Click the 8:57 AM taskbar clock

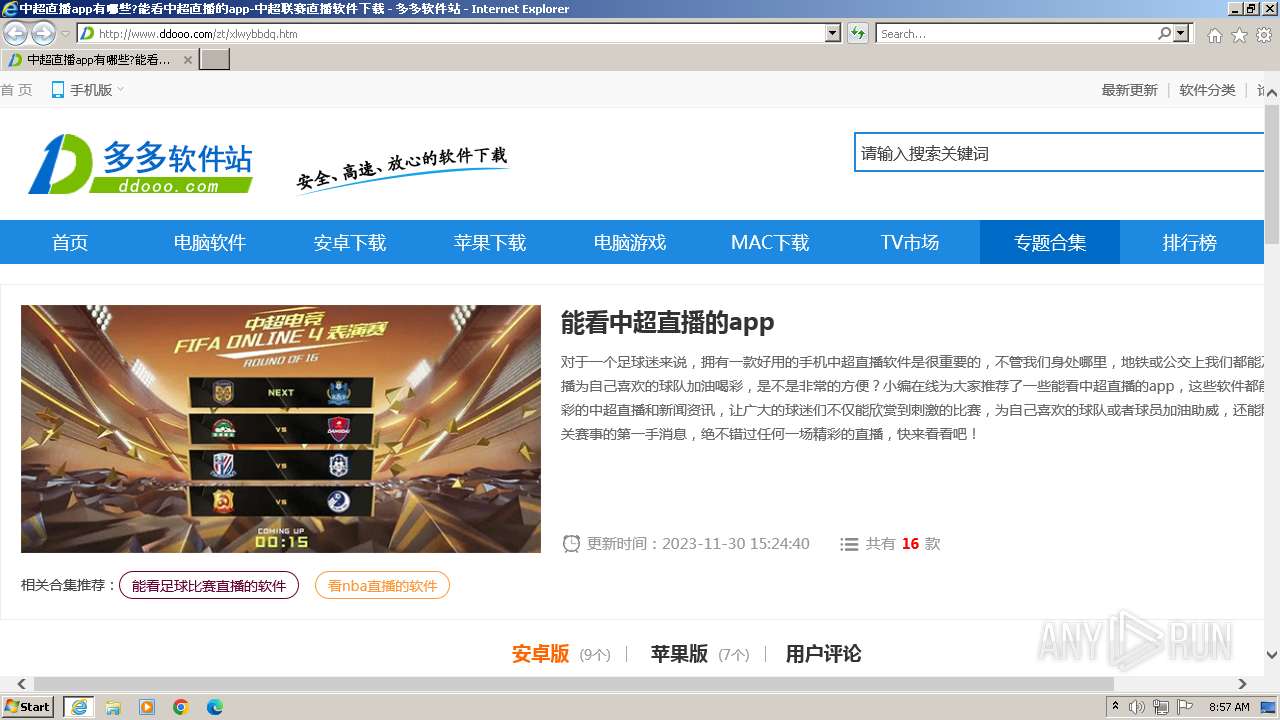click(1229, 707)
